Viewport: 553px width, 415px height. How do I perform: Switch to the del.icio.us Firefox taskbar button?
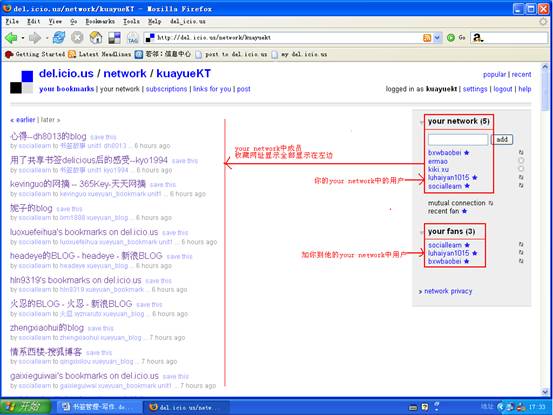pyautogui.click(x=186, y=407)
